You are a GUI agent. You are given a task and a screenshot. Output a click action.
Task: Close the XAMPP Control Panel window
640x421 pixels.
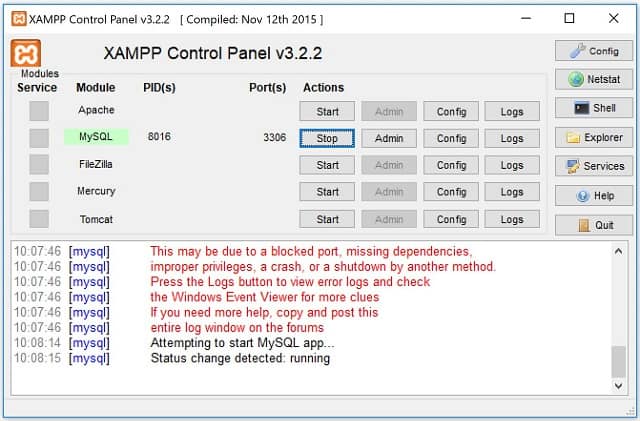613,18
